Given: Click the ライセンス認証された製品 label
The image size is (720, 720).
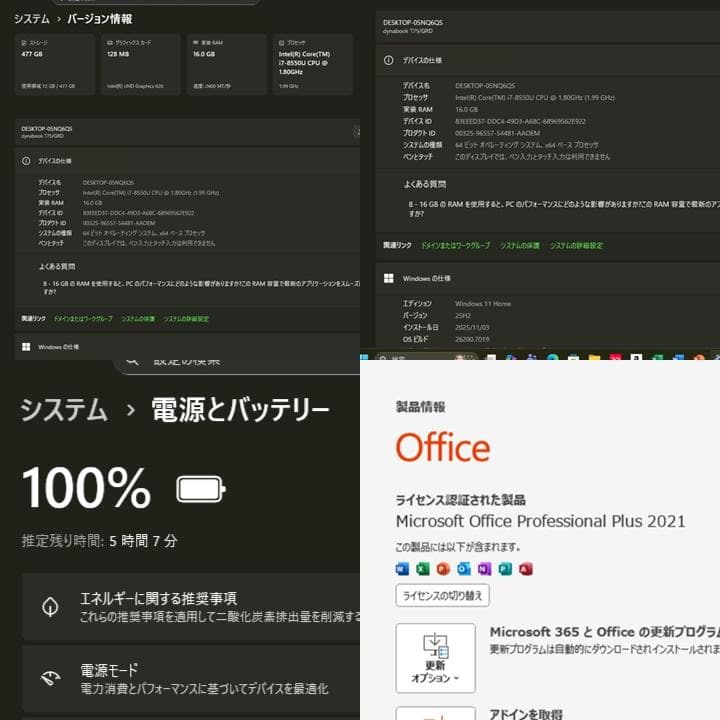Looking at the screenshot, I should click(x=461, y=500).
